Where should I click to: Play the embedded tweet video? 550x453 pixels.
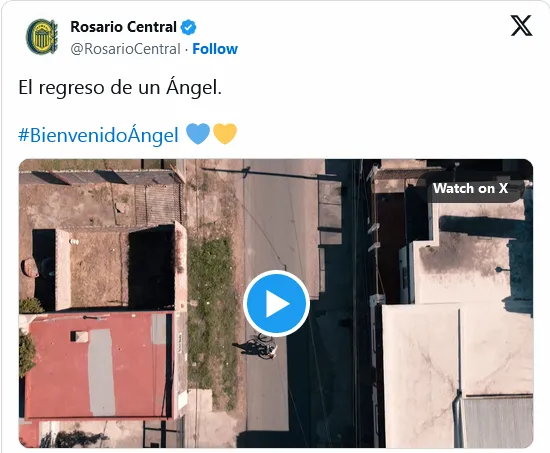(x=276, y=304)
